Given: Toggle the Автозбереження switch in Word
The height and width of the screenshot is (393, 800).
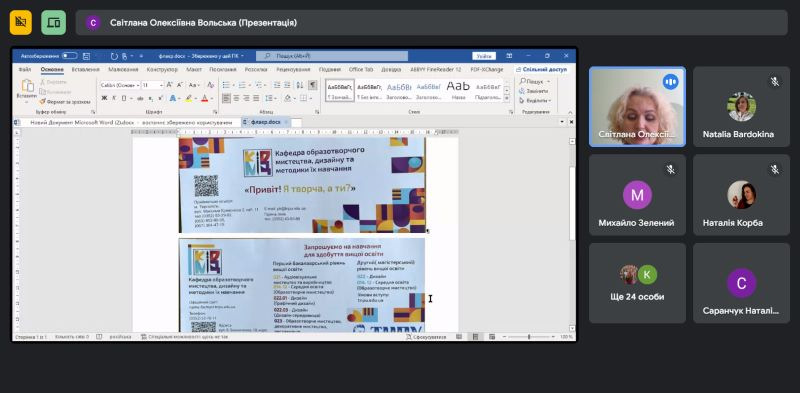Looking at the screenshot, I should pyautogui.click(x=69, y=56).
